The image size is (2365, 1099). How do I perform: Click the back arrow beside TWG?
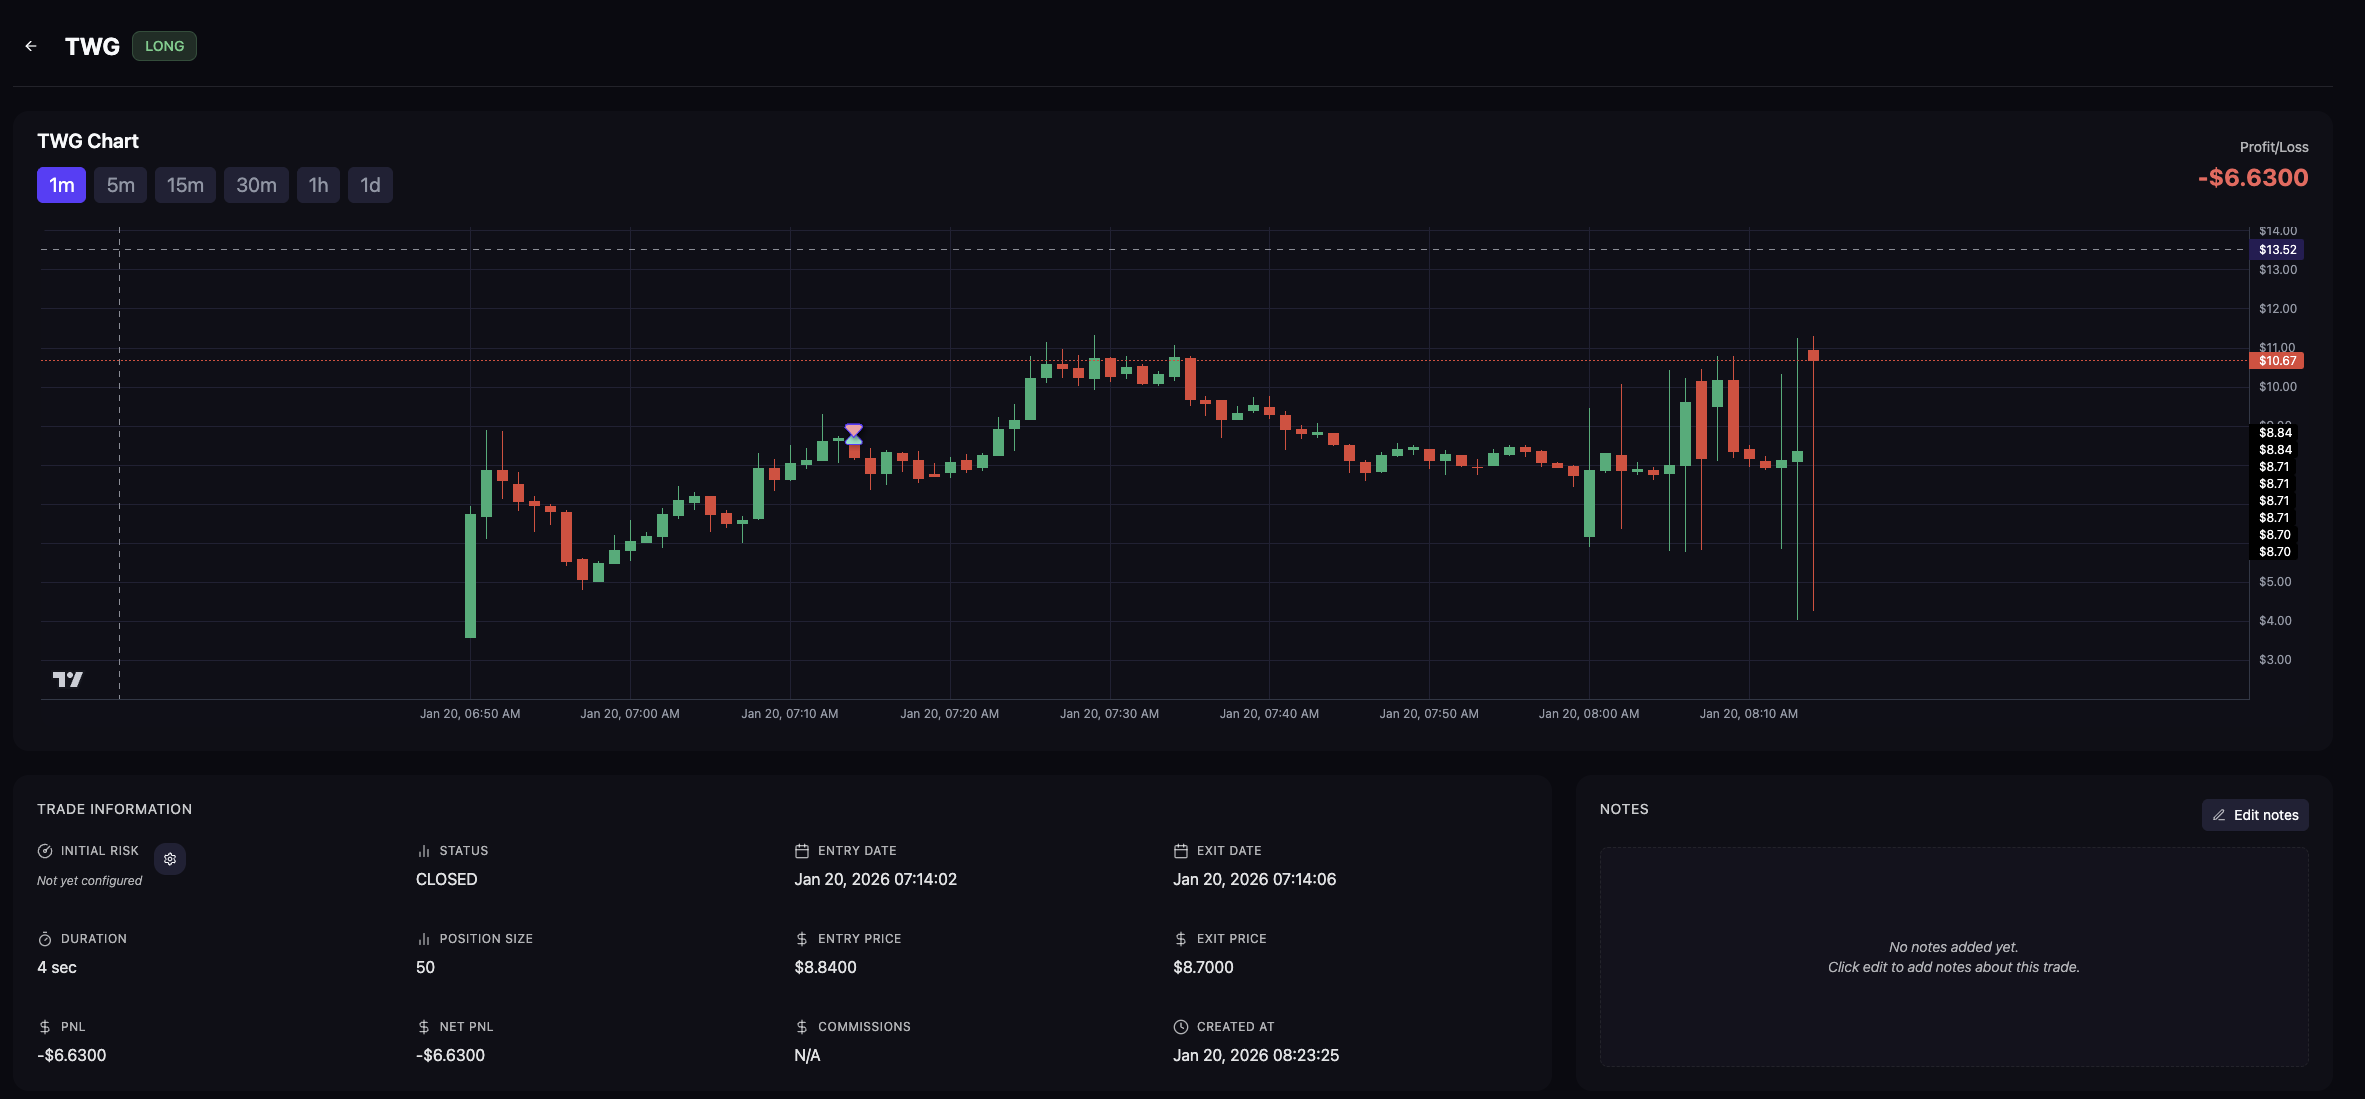pos(31,46)
